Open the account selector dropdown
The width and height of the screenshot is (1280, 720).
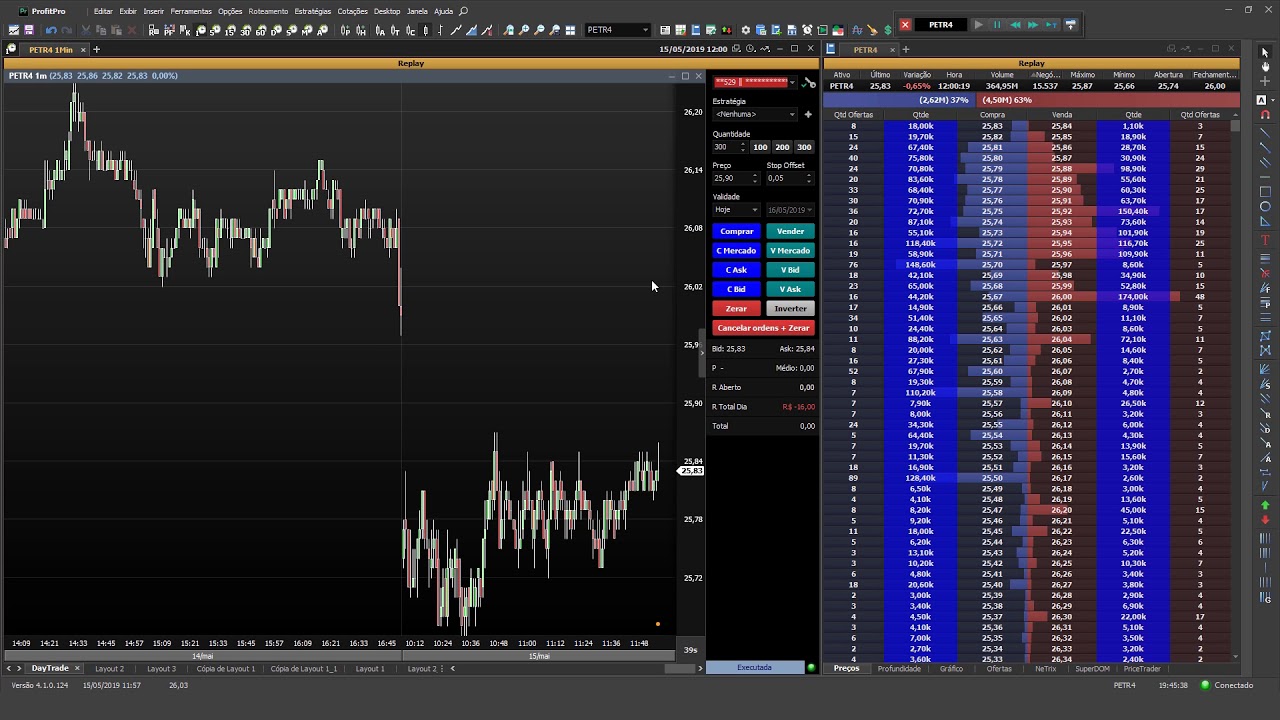(x=791, y=82)
